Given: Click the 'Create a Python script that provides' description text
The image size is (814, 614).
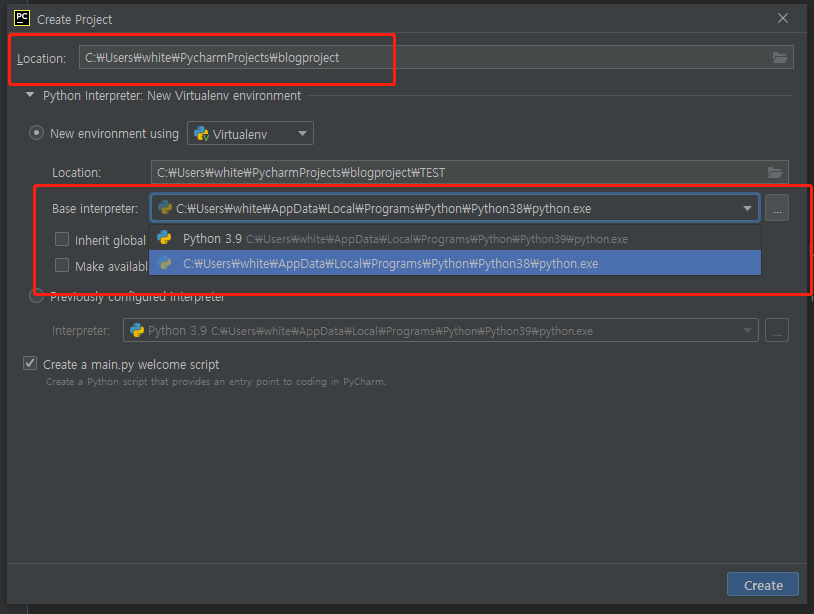Looking at the screenshot, I should coord(215,381).
